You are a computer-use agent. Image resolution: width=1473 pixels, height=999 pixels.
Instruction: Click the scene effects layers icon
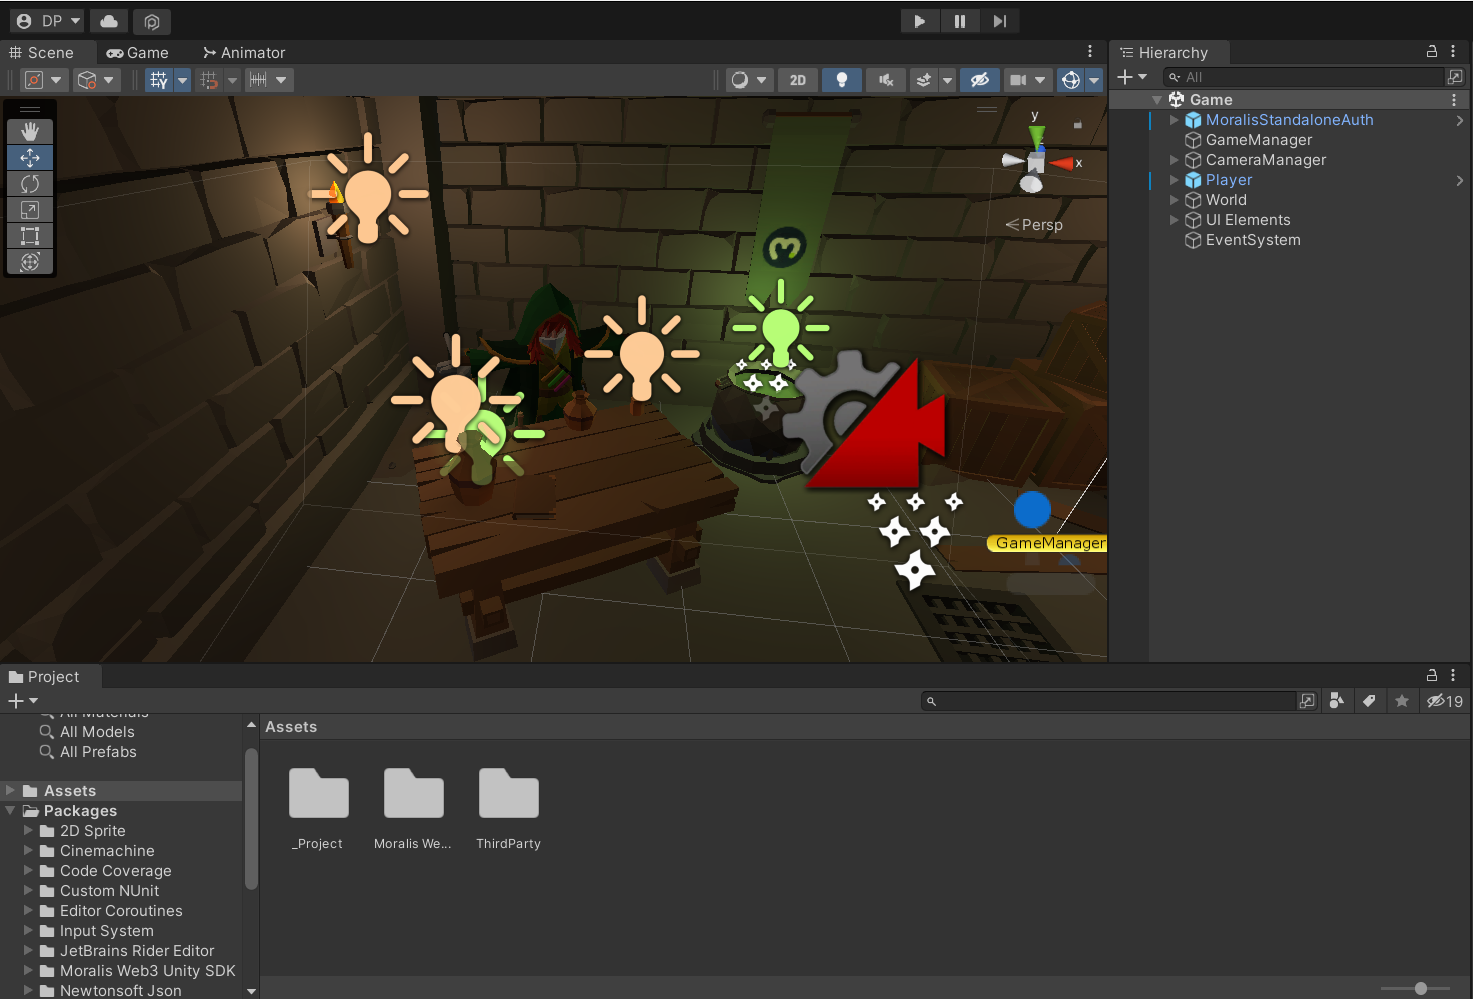[924, 80]
